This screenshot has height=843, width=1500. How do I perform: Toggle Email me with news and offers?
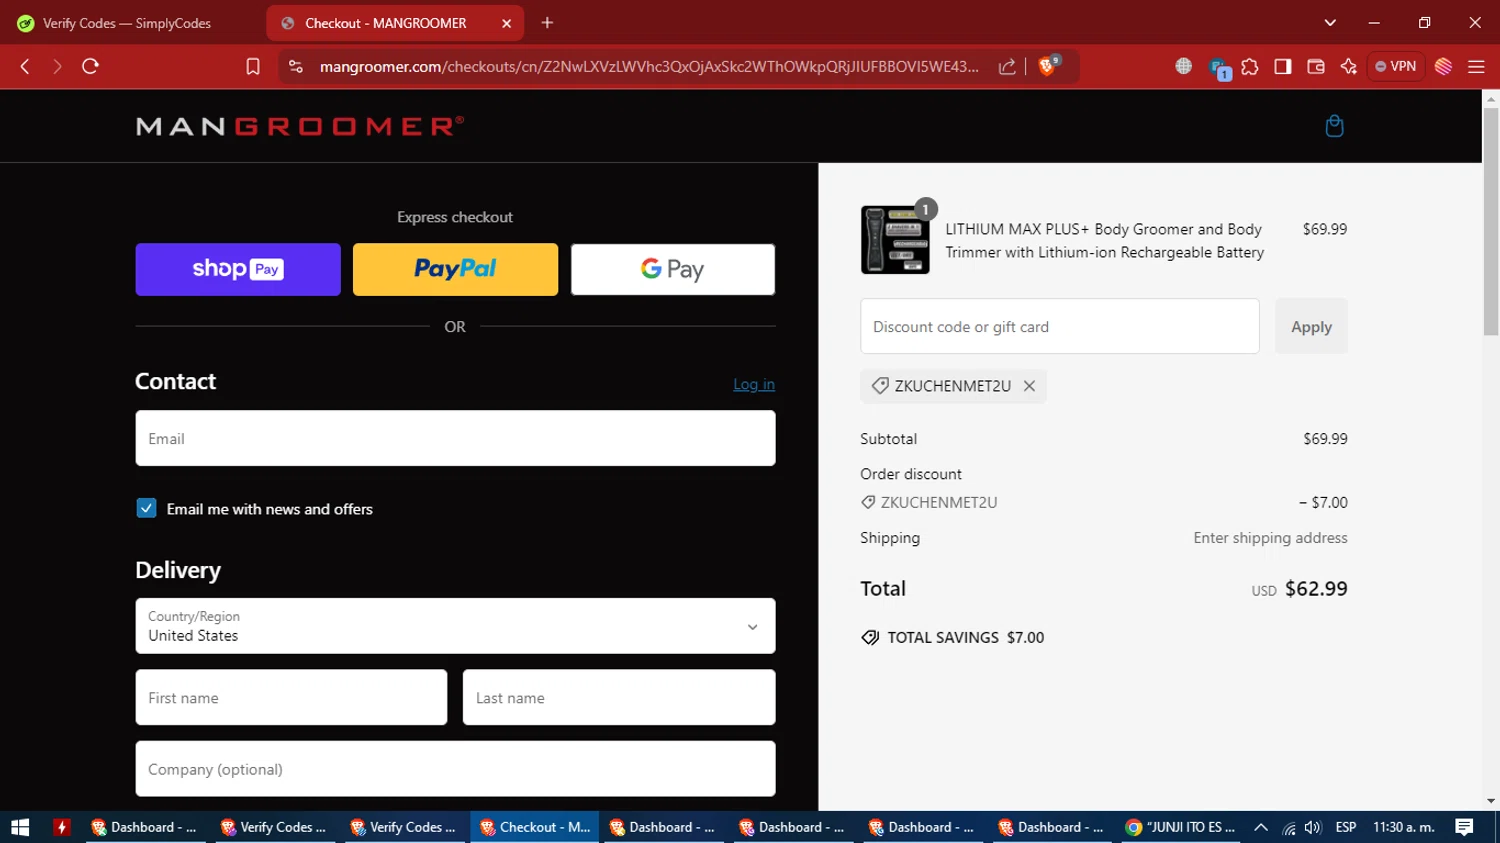pos(146,508)
